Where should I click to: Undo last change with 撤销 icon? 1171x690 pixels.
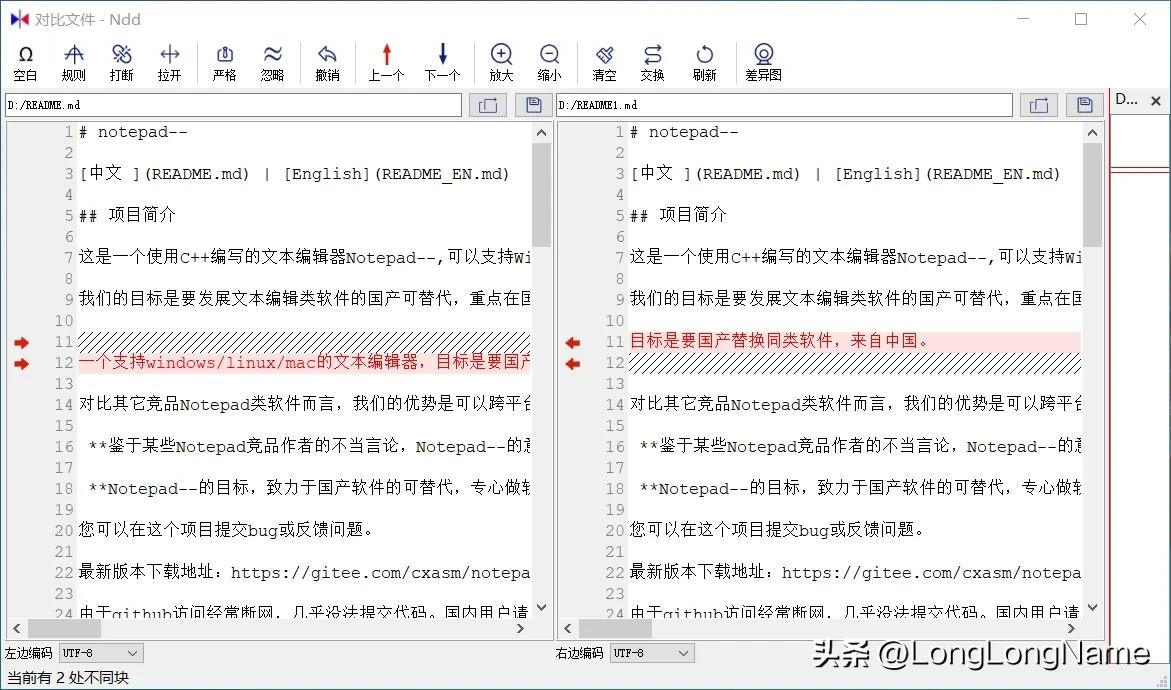pyautogui.click(x=328, y=60)
